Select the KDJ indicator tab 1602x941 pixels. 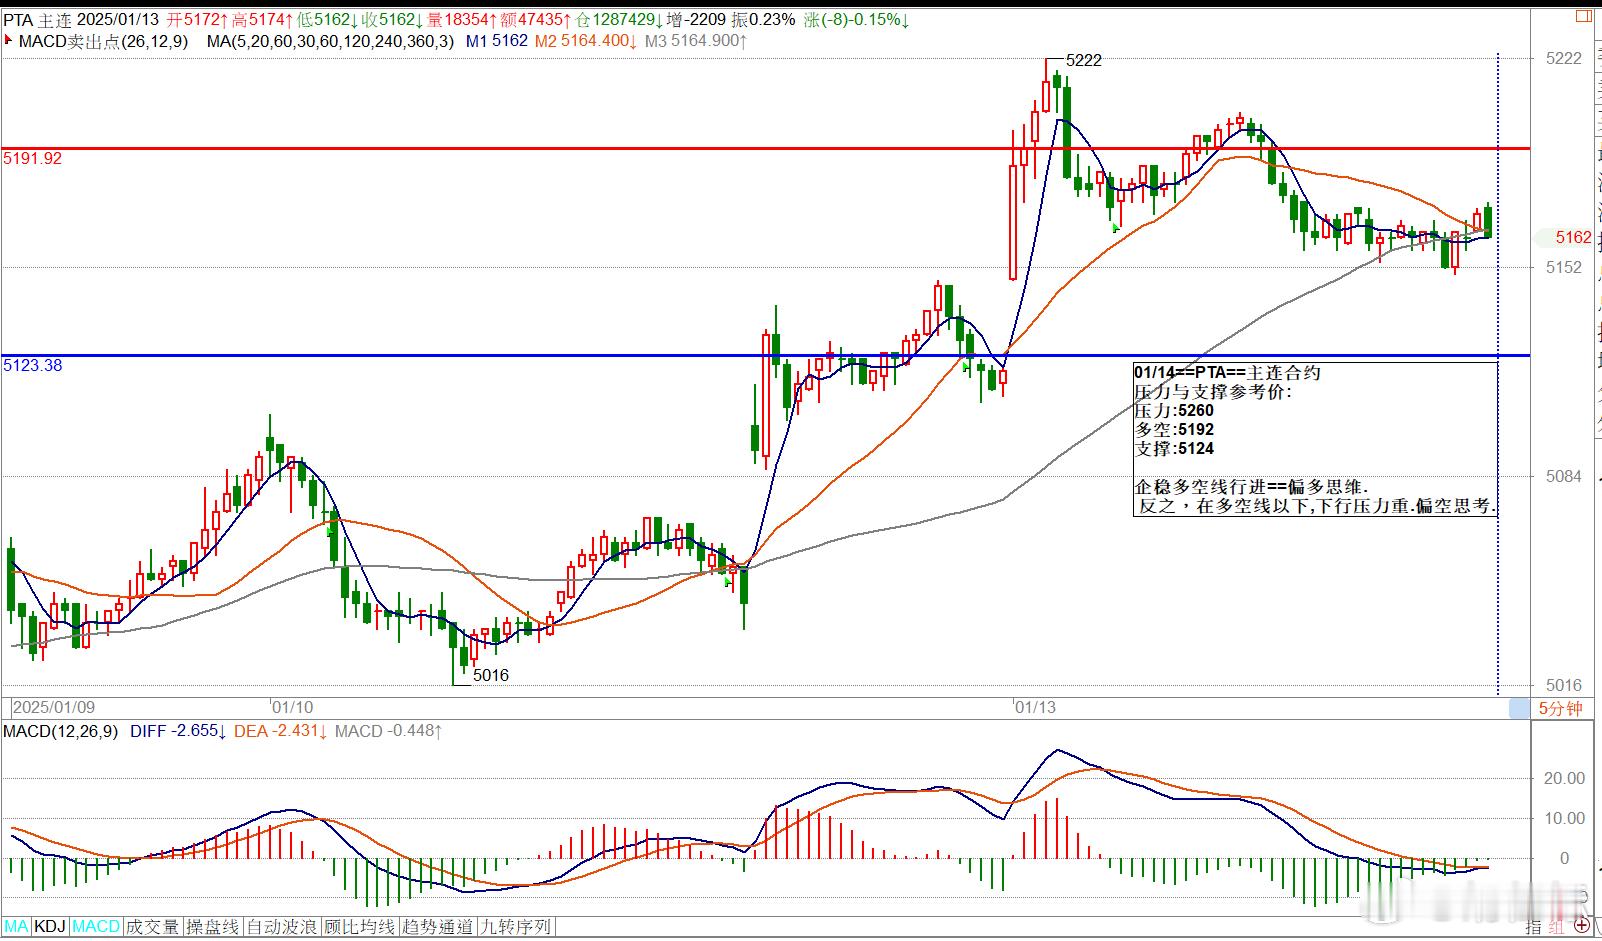(x=50, y=927)
